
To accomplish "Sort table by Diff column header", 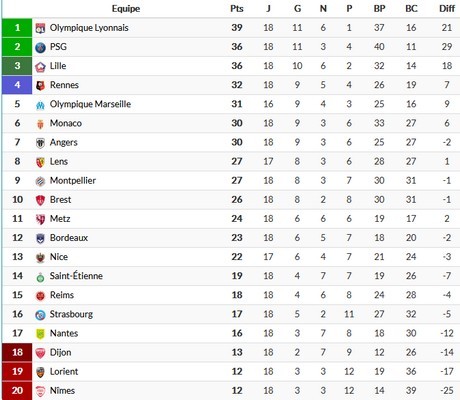I will click(x=447, y=9).
